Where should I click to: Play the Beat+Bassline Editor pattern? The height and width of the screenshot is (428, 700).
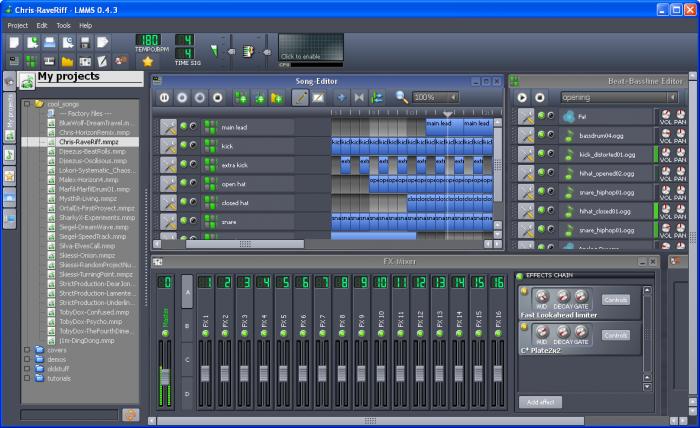(x=522, y=97)
